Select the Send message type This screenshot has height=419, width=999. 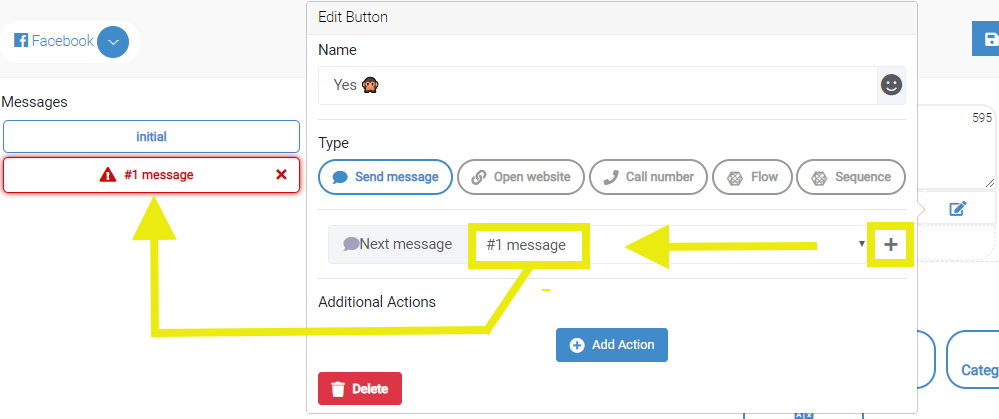click(385, 177)
